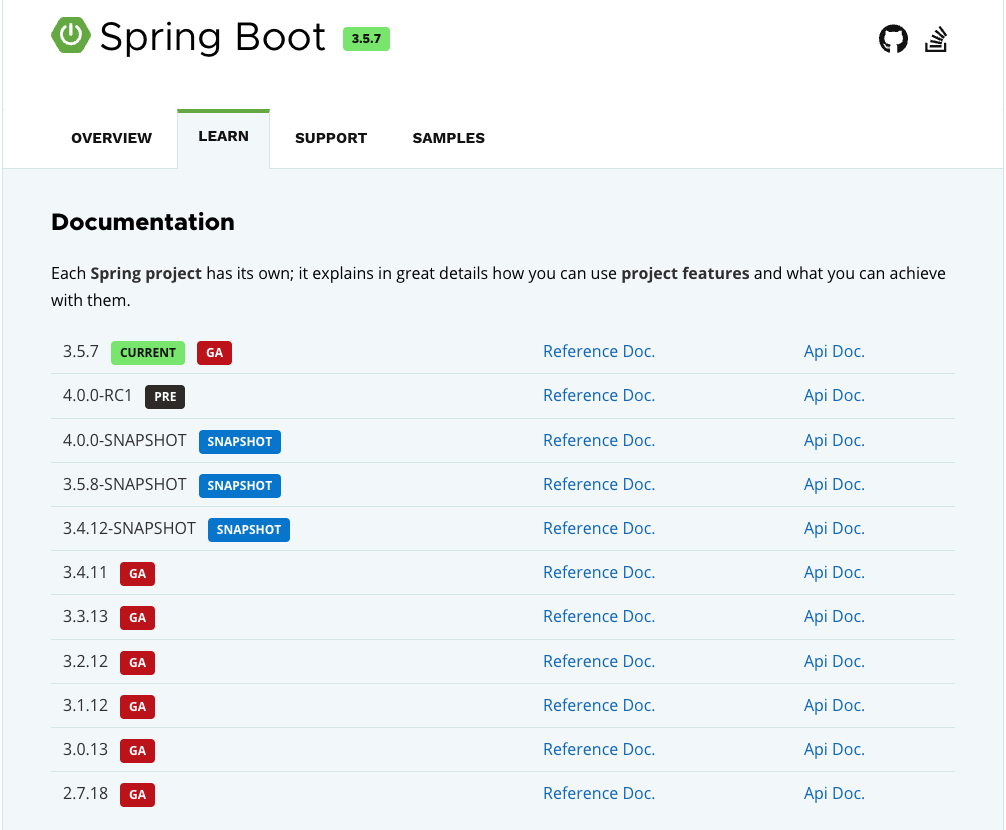Click the version text 3.2.12
The image size is (1006, 830).
tap(85, 661)
